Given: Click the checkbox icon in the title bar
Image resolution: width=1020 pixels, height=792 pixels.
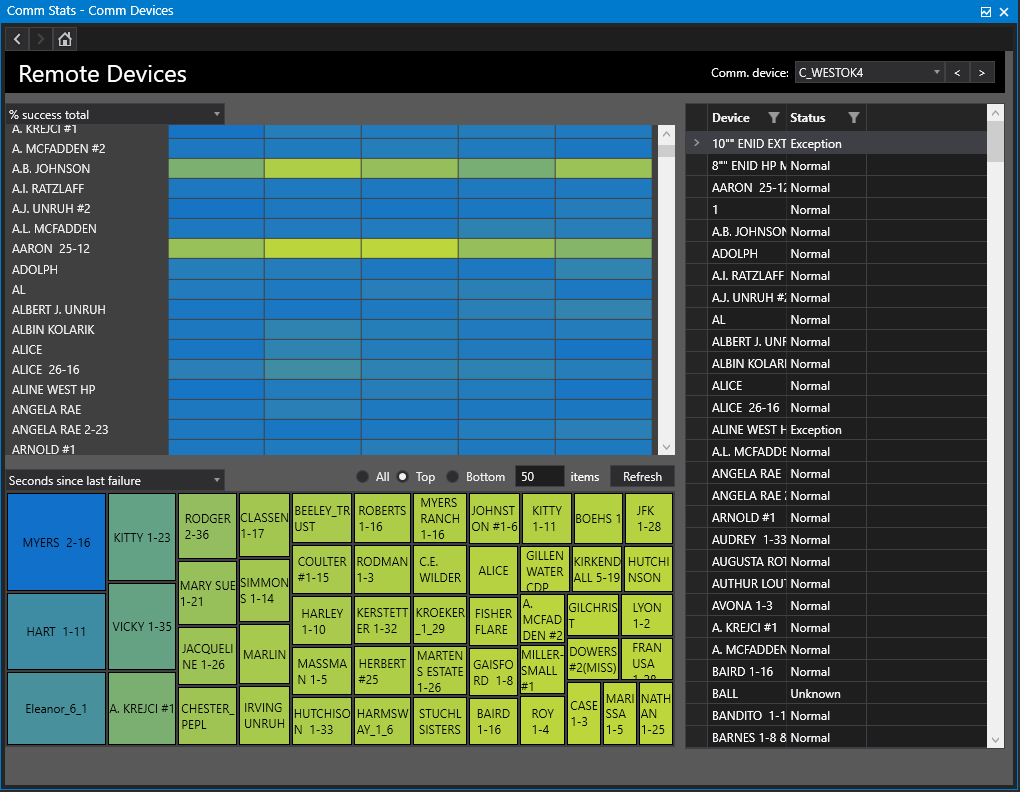Looking at the screenshot, I should 985,11.
